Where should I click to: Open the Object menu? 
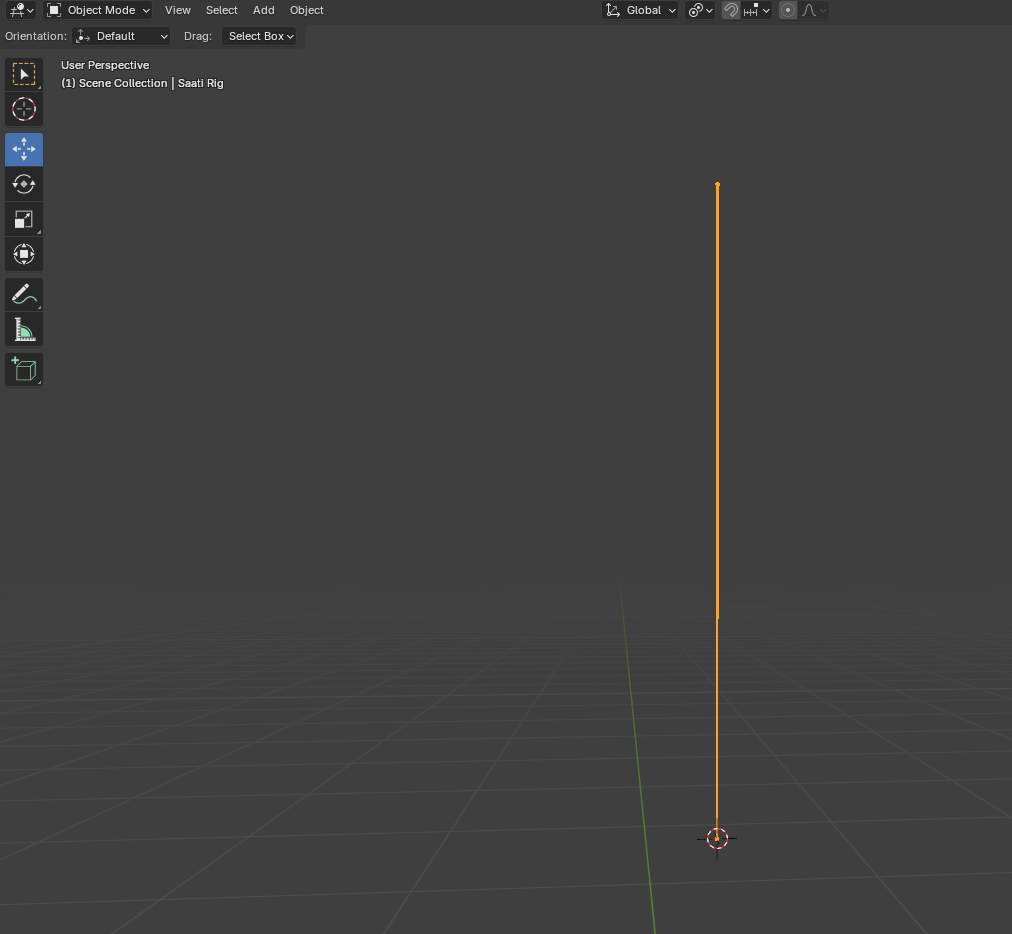pyautogui.click(x=307, y=10)
